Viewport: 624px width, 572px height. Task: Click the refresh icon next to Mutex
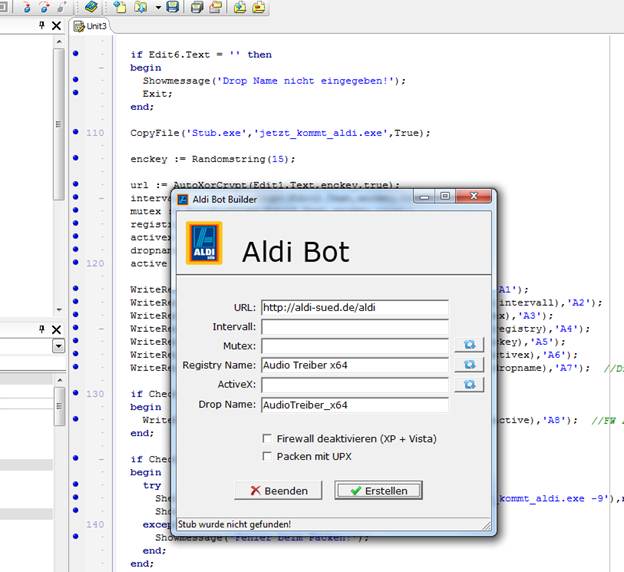pyautogui.click(x=469, y=344)
